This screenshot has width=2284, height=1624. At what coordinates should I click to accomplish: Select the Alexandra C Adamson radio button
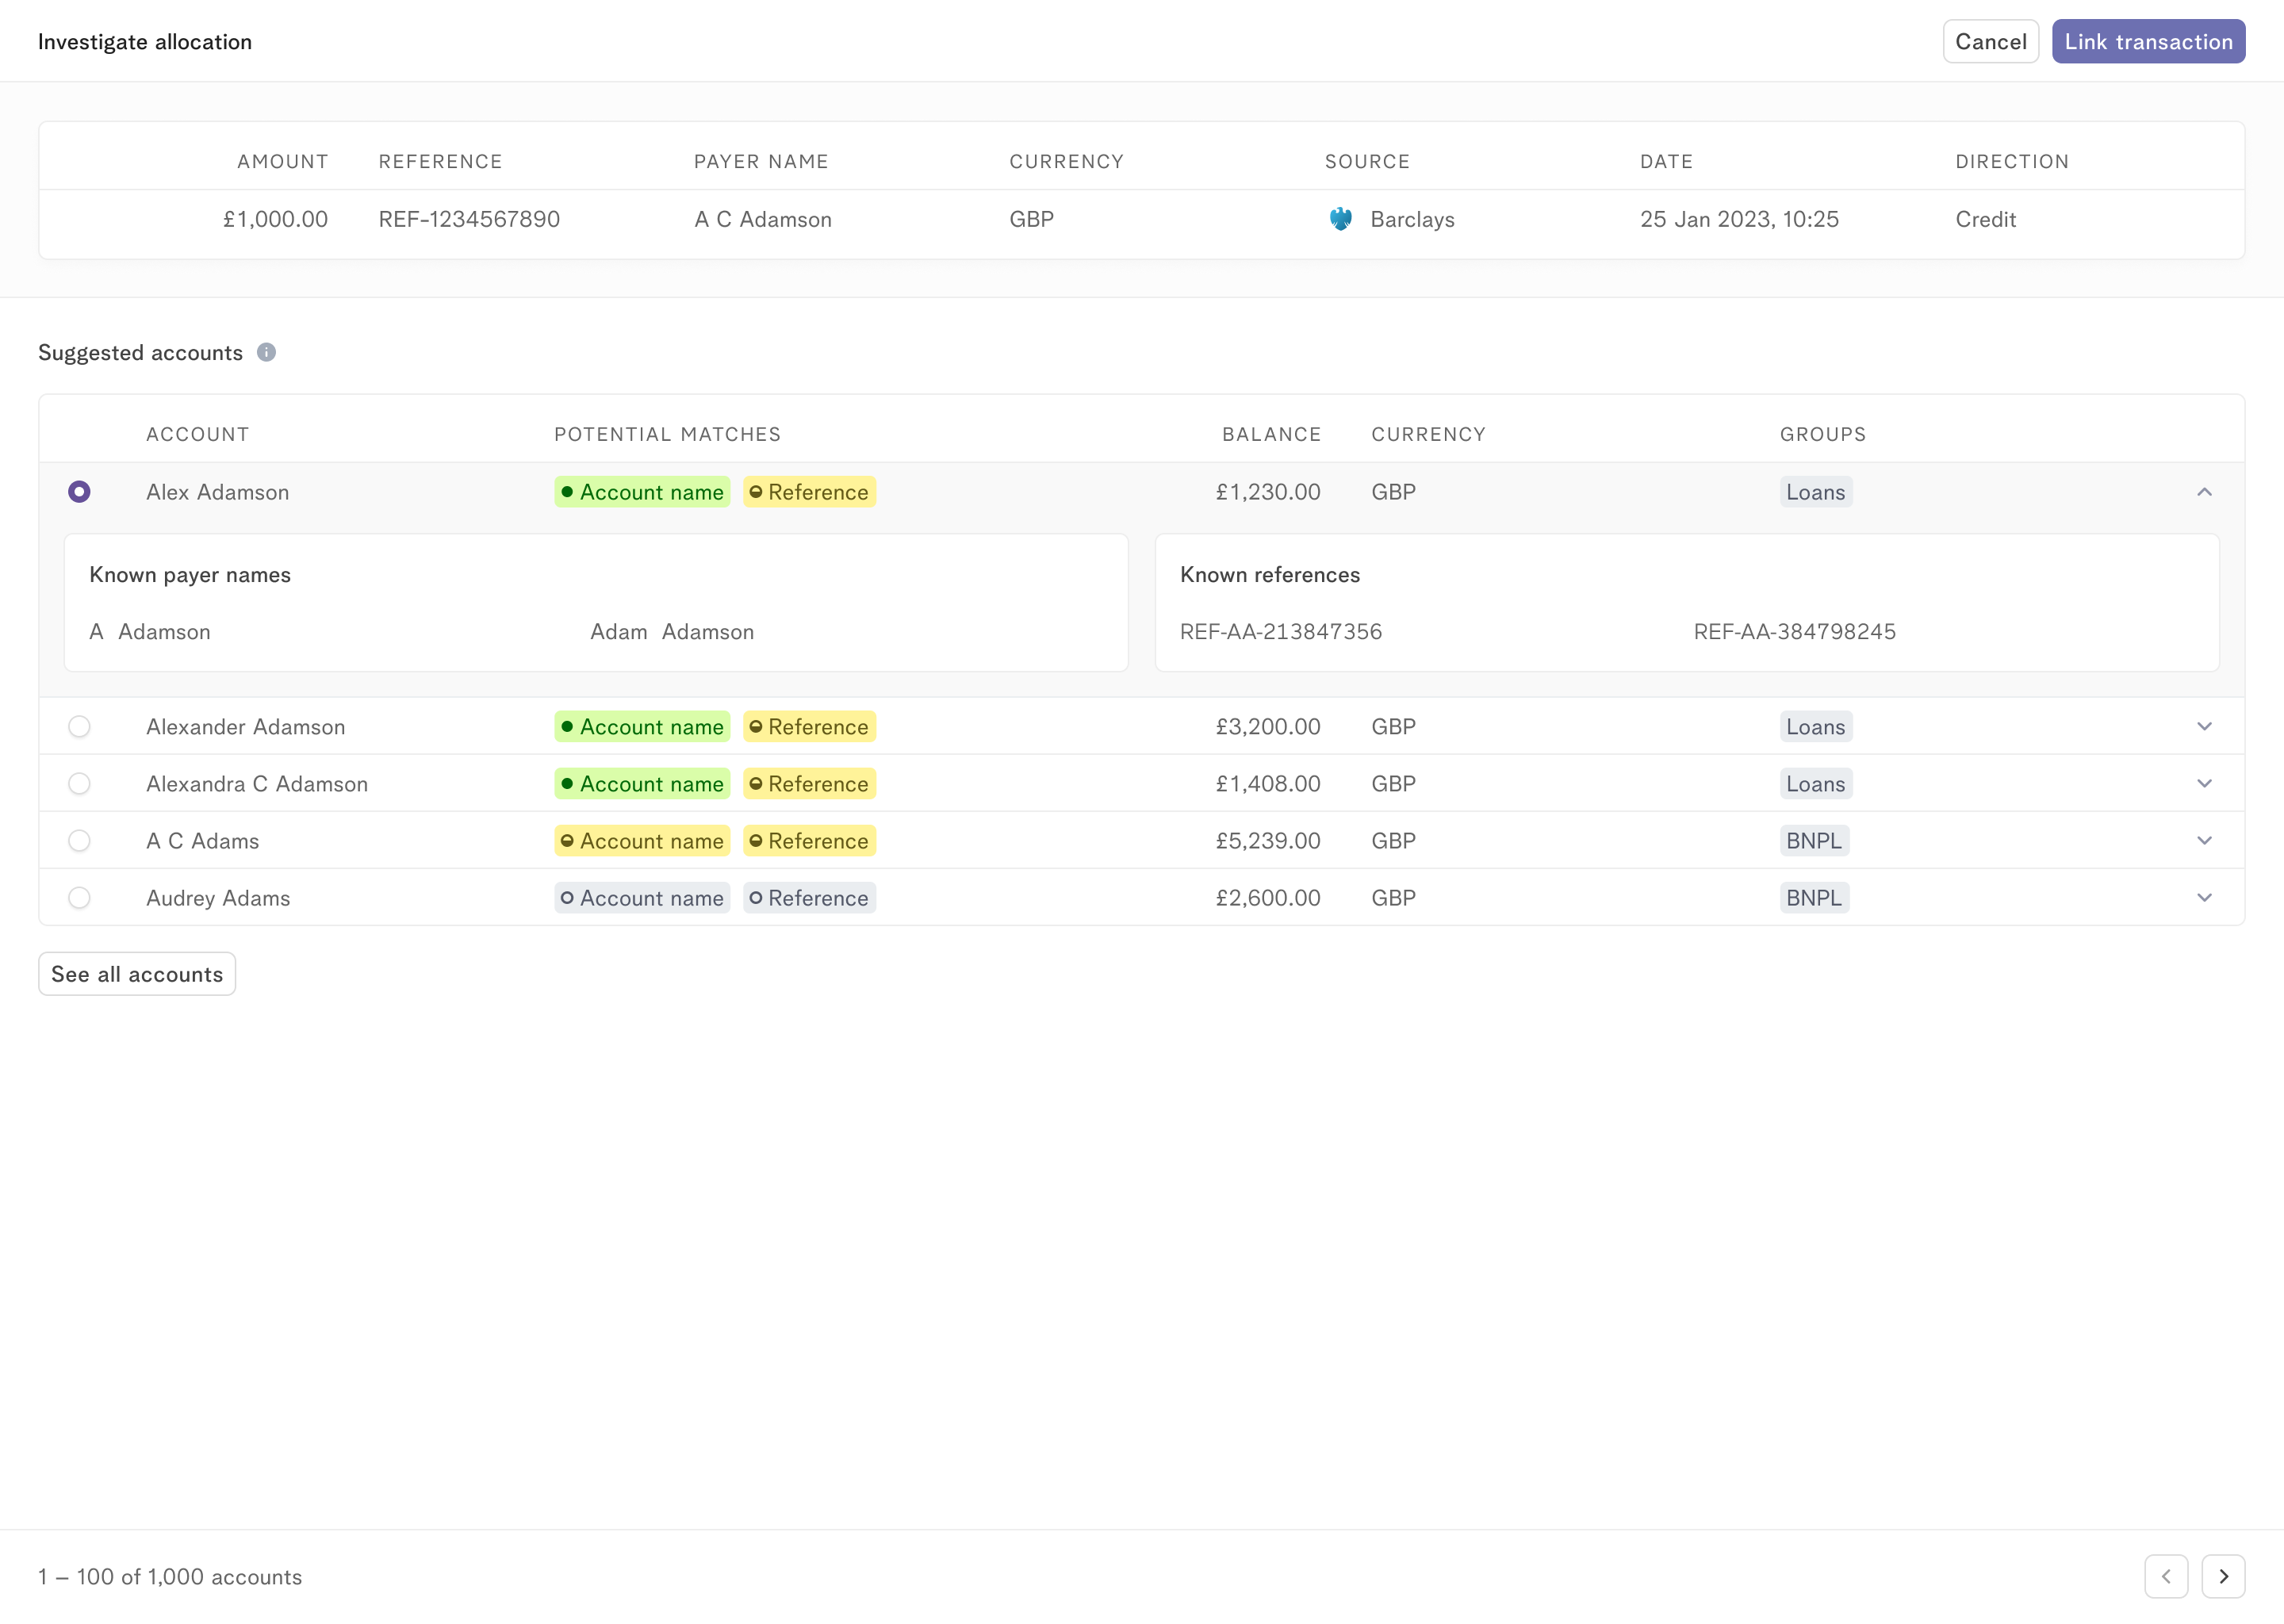[79, 784]
